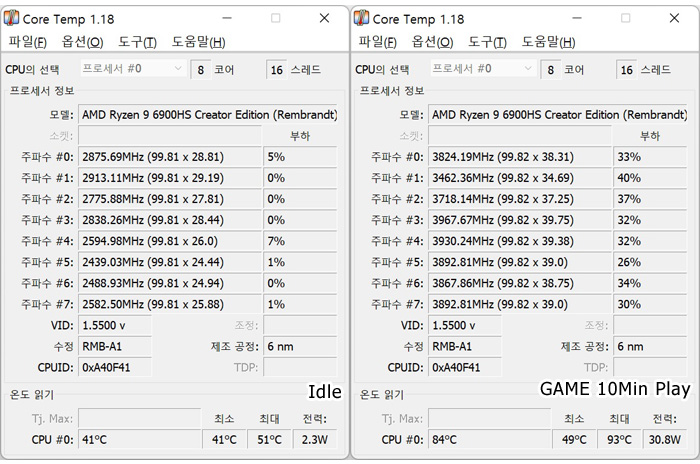Open 옵션(O) menu in left window
The height and width of the screenshot is (464, 700).
point(82,42)
